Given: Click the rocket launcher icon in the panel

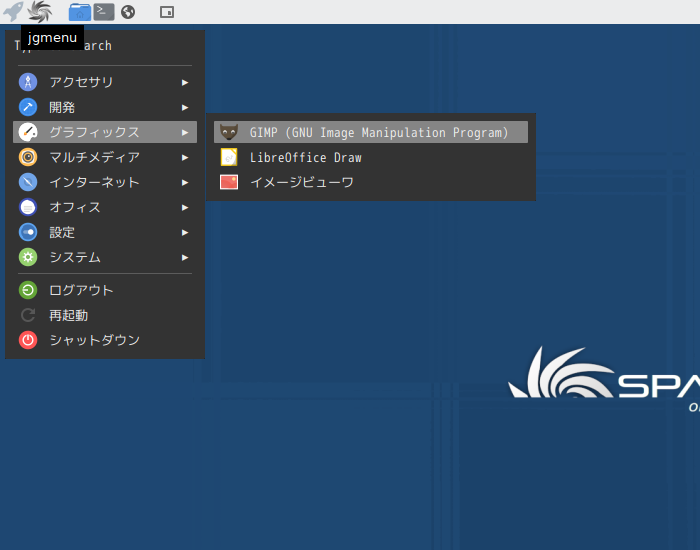Looking at the screenshot, I should coord(13,11).
